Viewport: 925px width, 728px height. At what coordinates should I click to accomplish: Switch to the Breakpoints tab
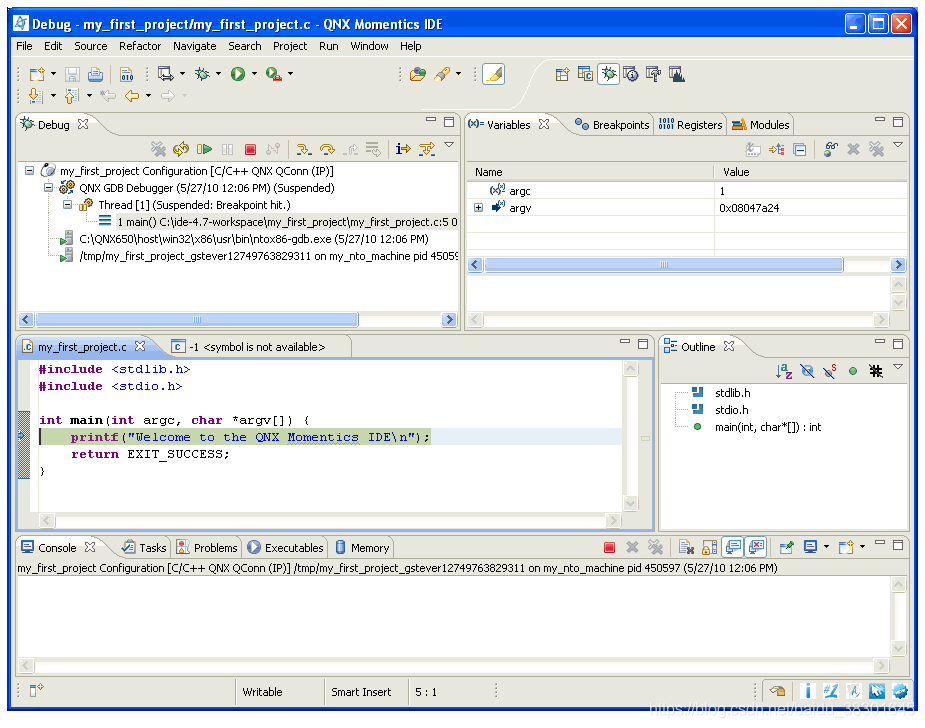click(x=612, y=125)
